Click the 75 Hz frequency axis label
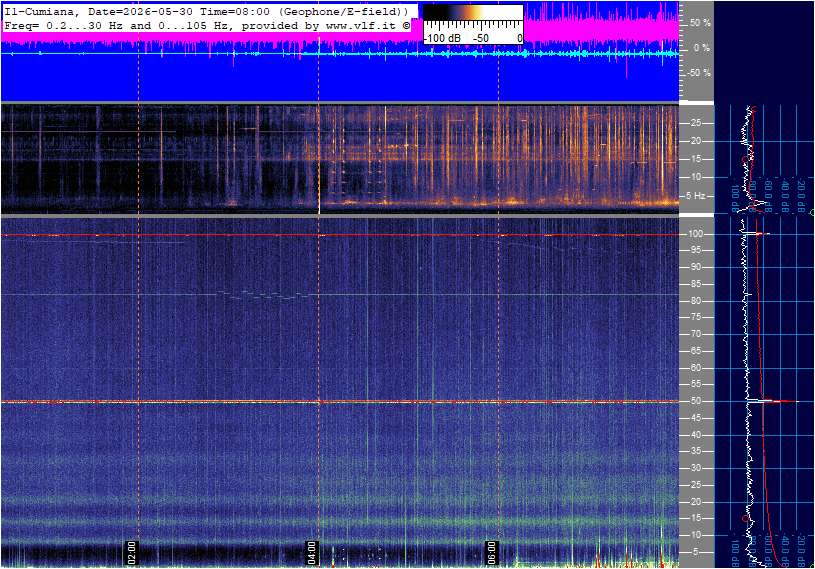The height and width of the screenshot is (569, 815). tap(695, 317)
